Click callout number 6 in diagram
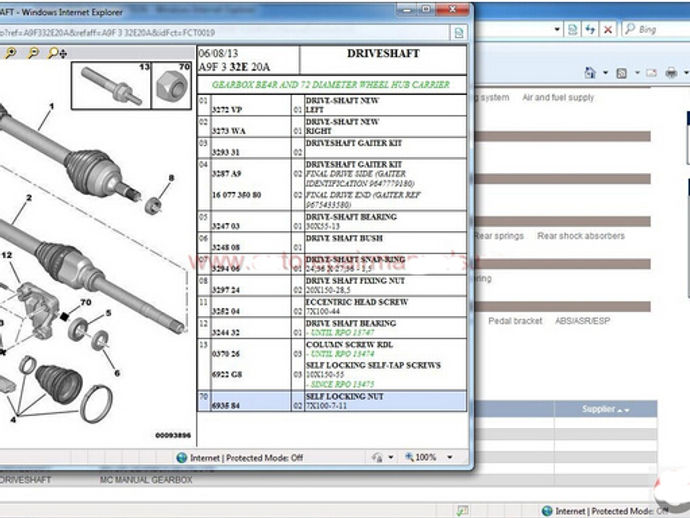Screen dimensions: 690x518 click(117, 373)
